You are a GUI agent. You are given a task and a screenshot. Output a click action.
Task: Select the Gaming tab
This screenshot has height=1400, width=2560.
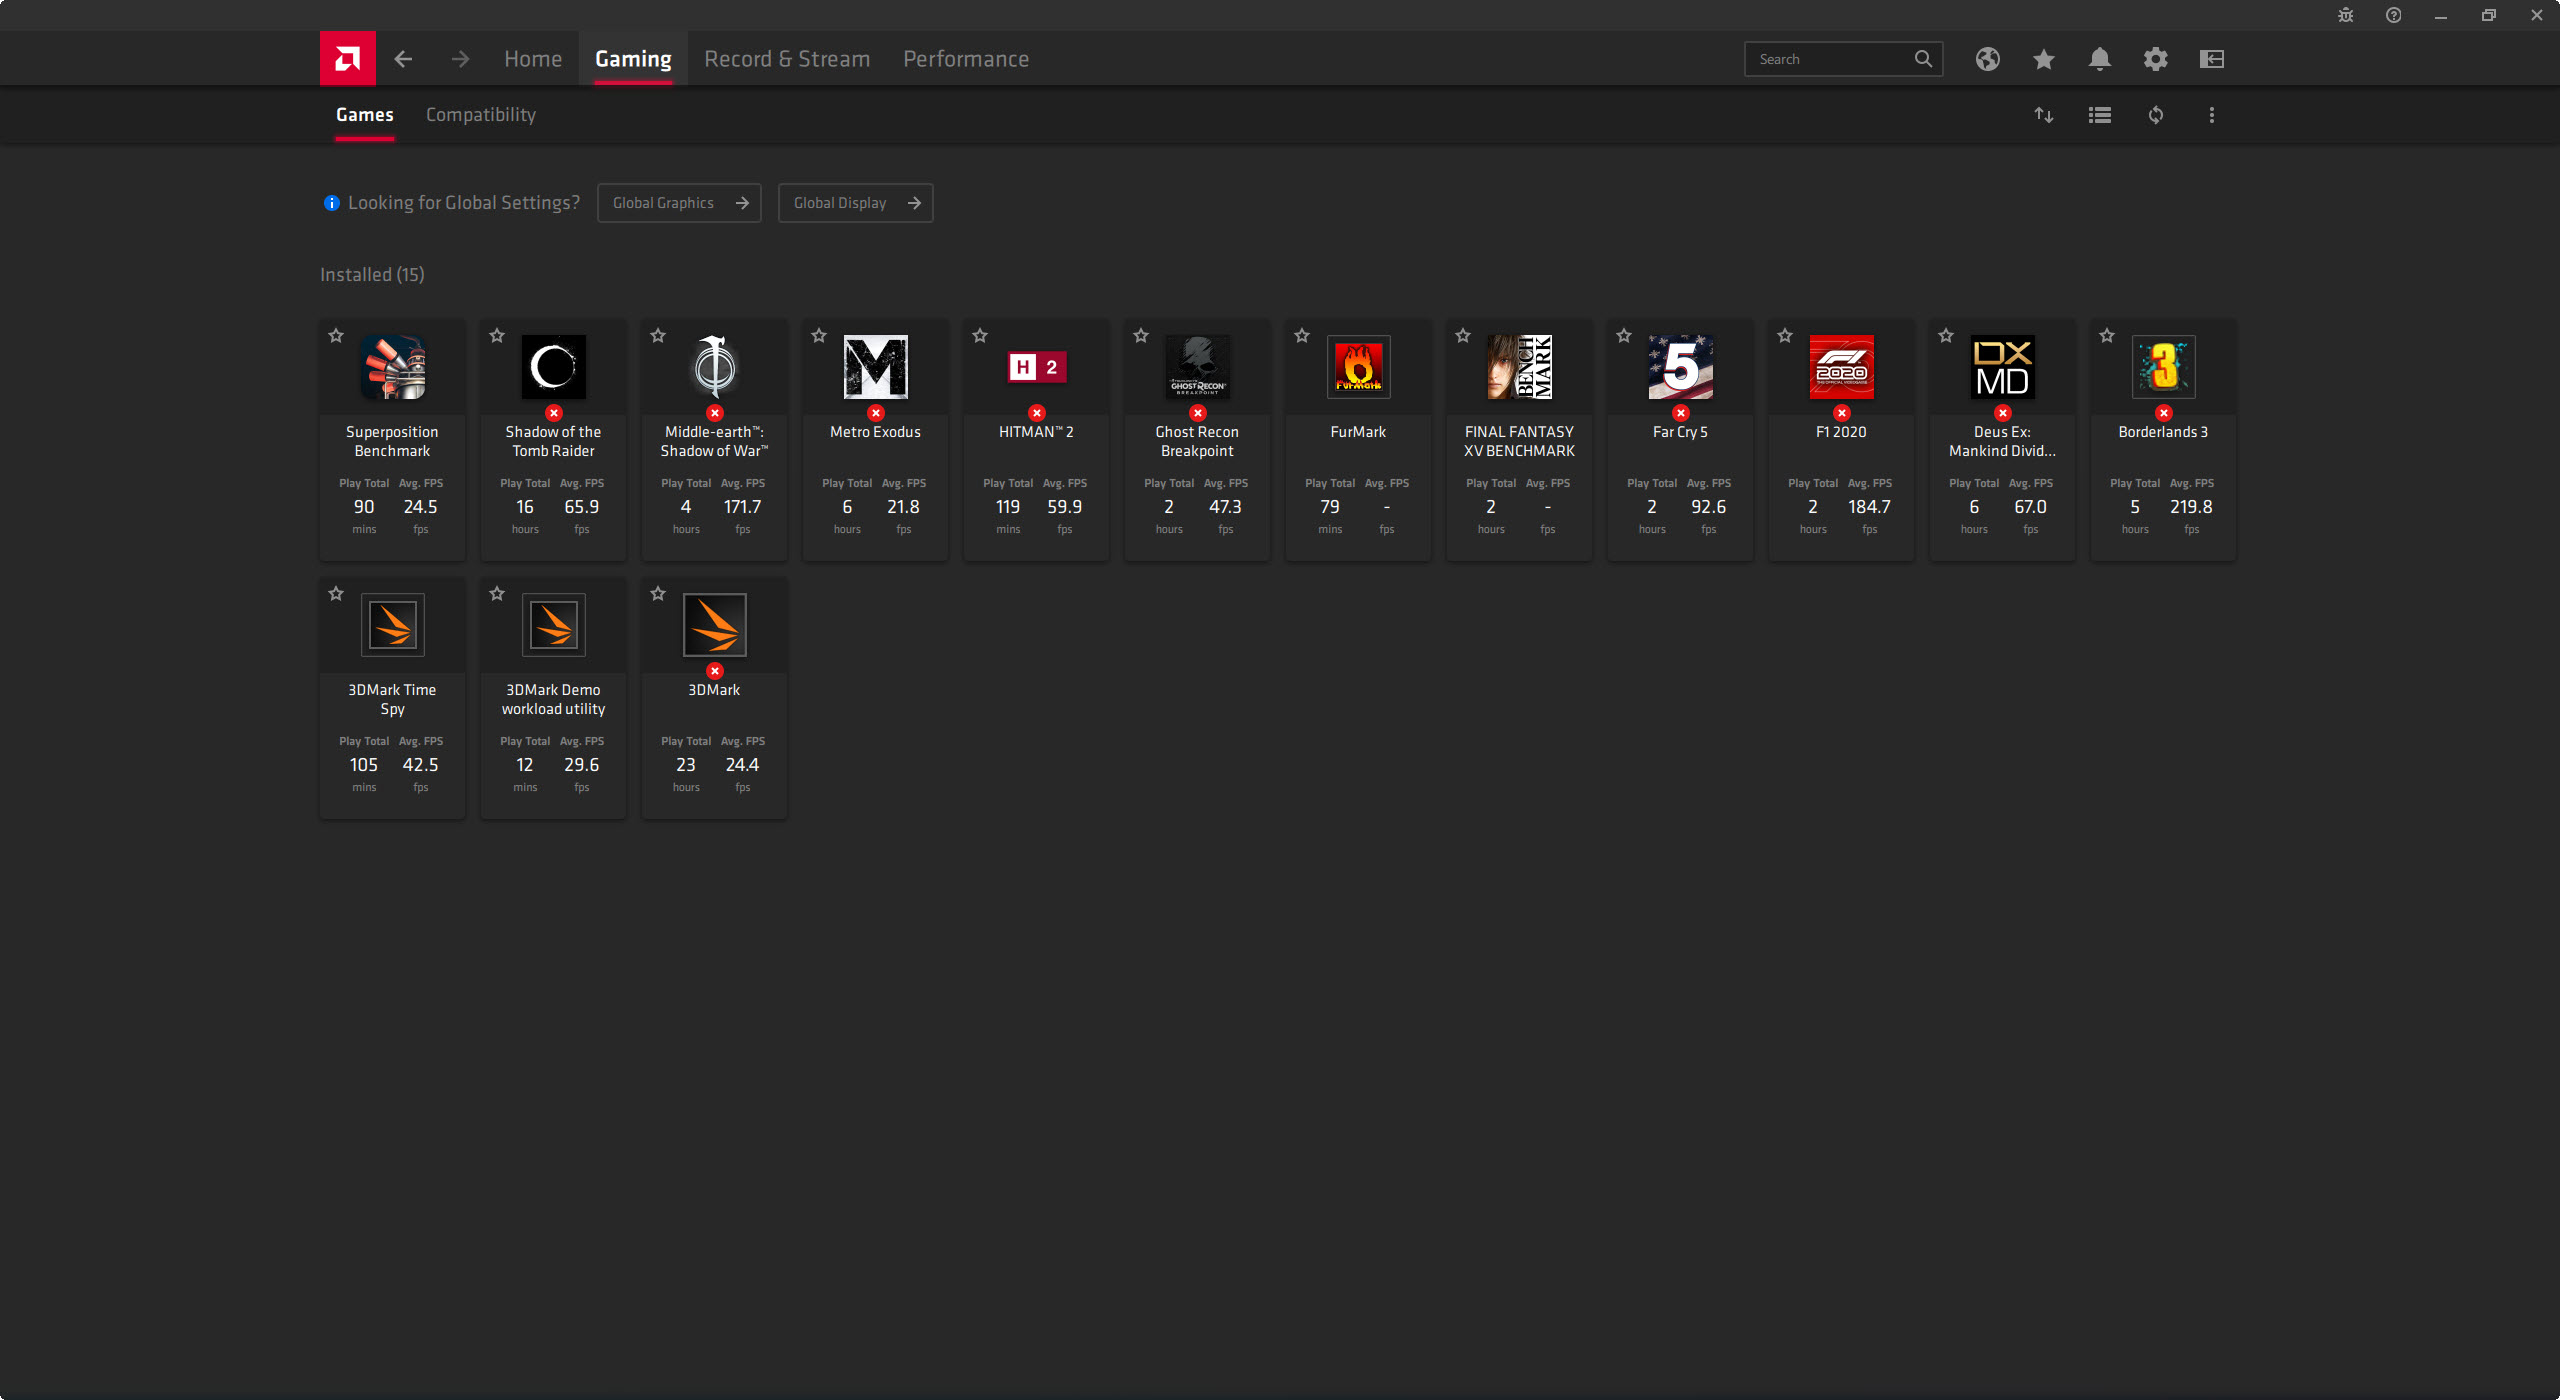[x=633, y=59]
